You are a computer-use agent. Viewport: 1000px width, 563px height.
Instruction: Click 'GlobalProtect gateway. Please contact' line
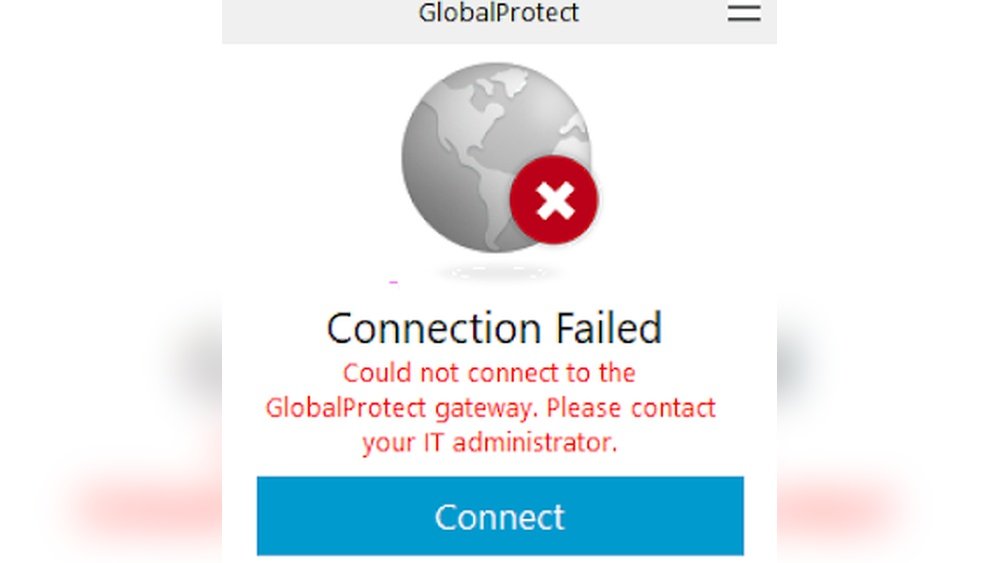coord(490,408)
